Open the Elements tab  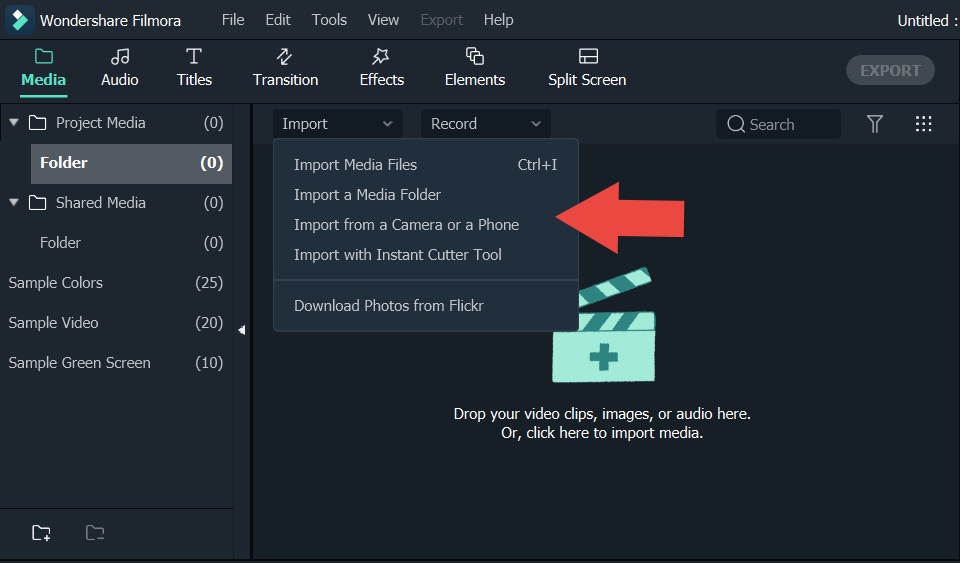pyautogui.click(x=474, y=68)
